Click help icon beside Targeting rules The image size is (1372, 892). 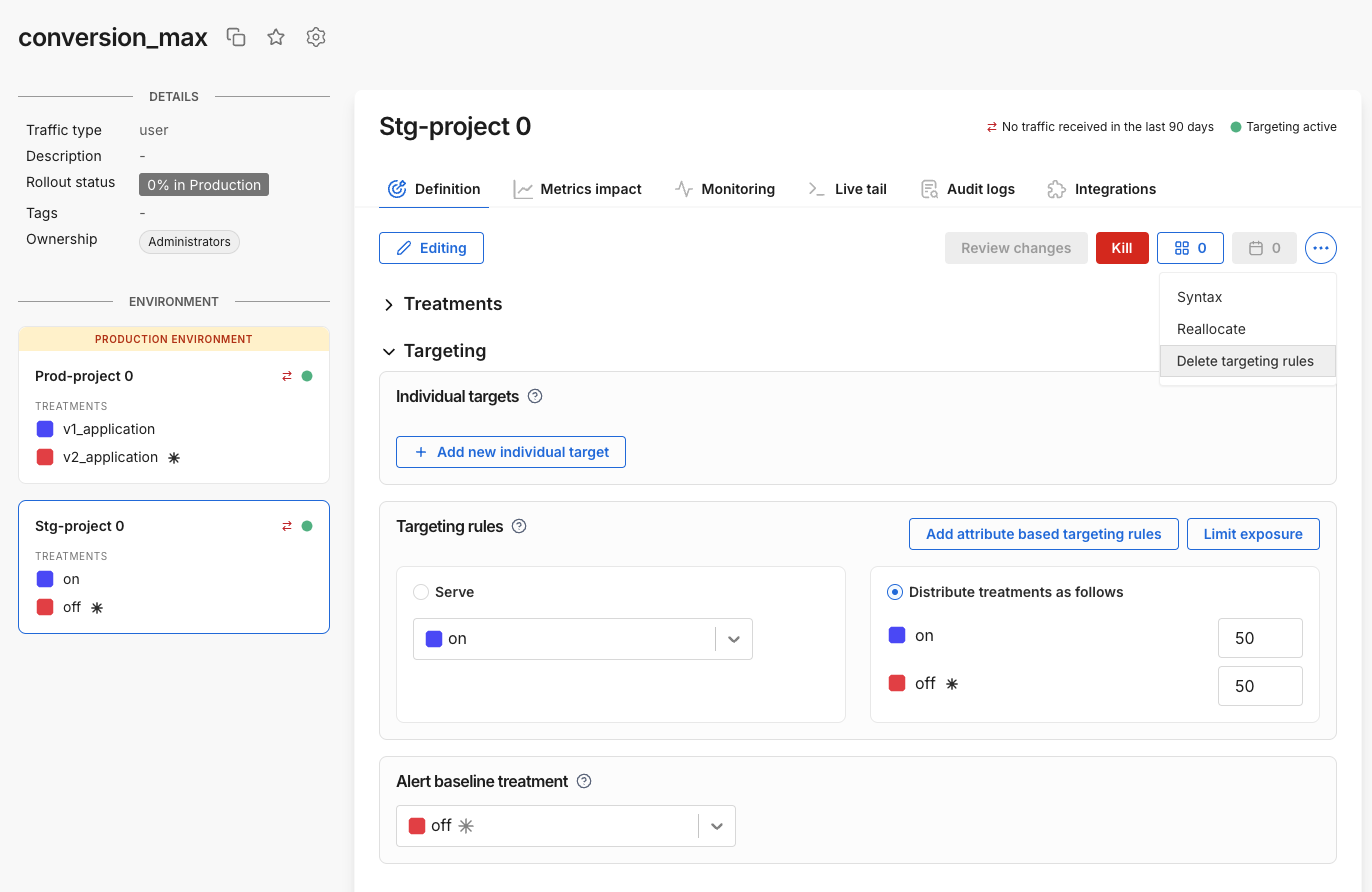click(x=519, y=526)
